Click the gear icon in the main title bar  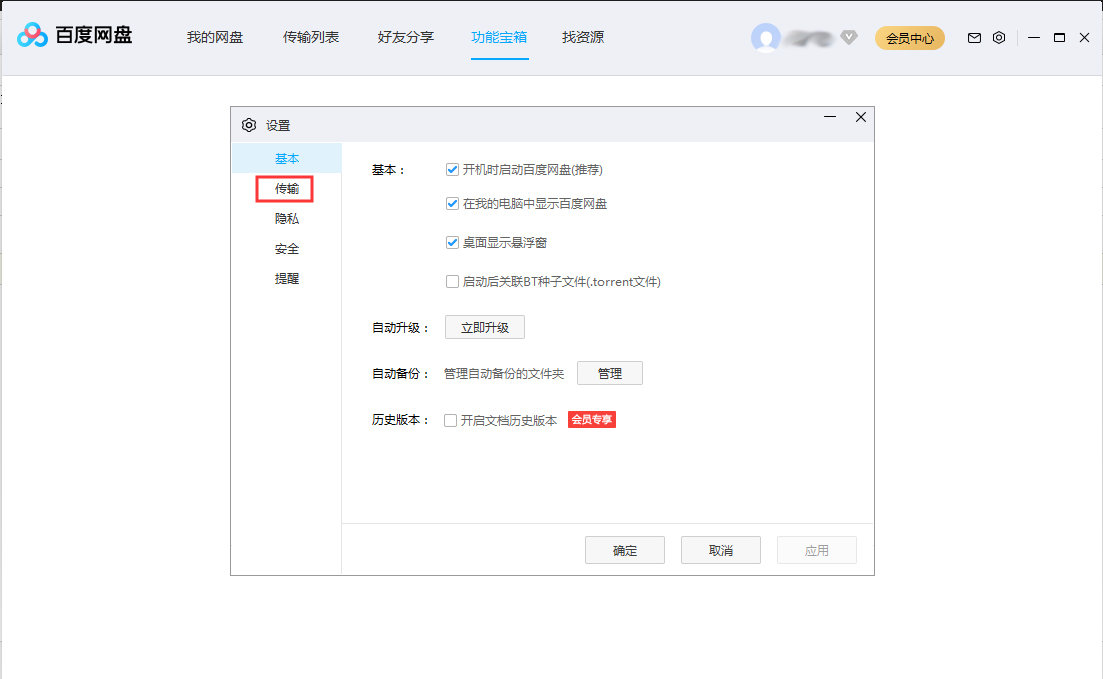click(x=999, y=37)
